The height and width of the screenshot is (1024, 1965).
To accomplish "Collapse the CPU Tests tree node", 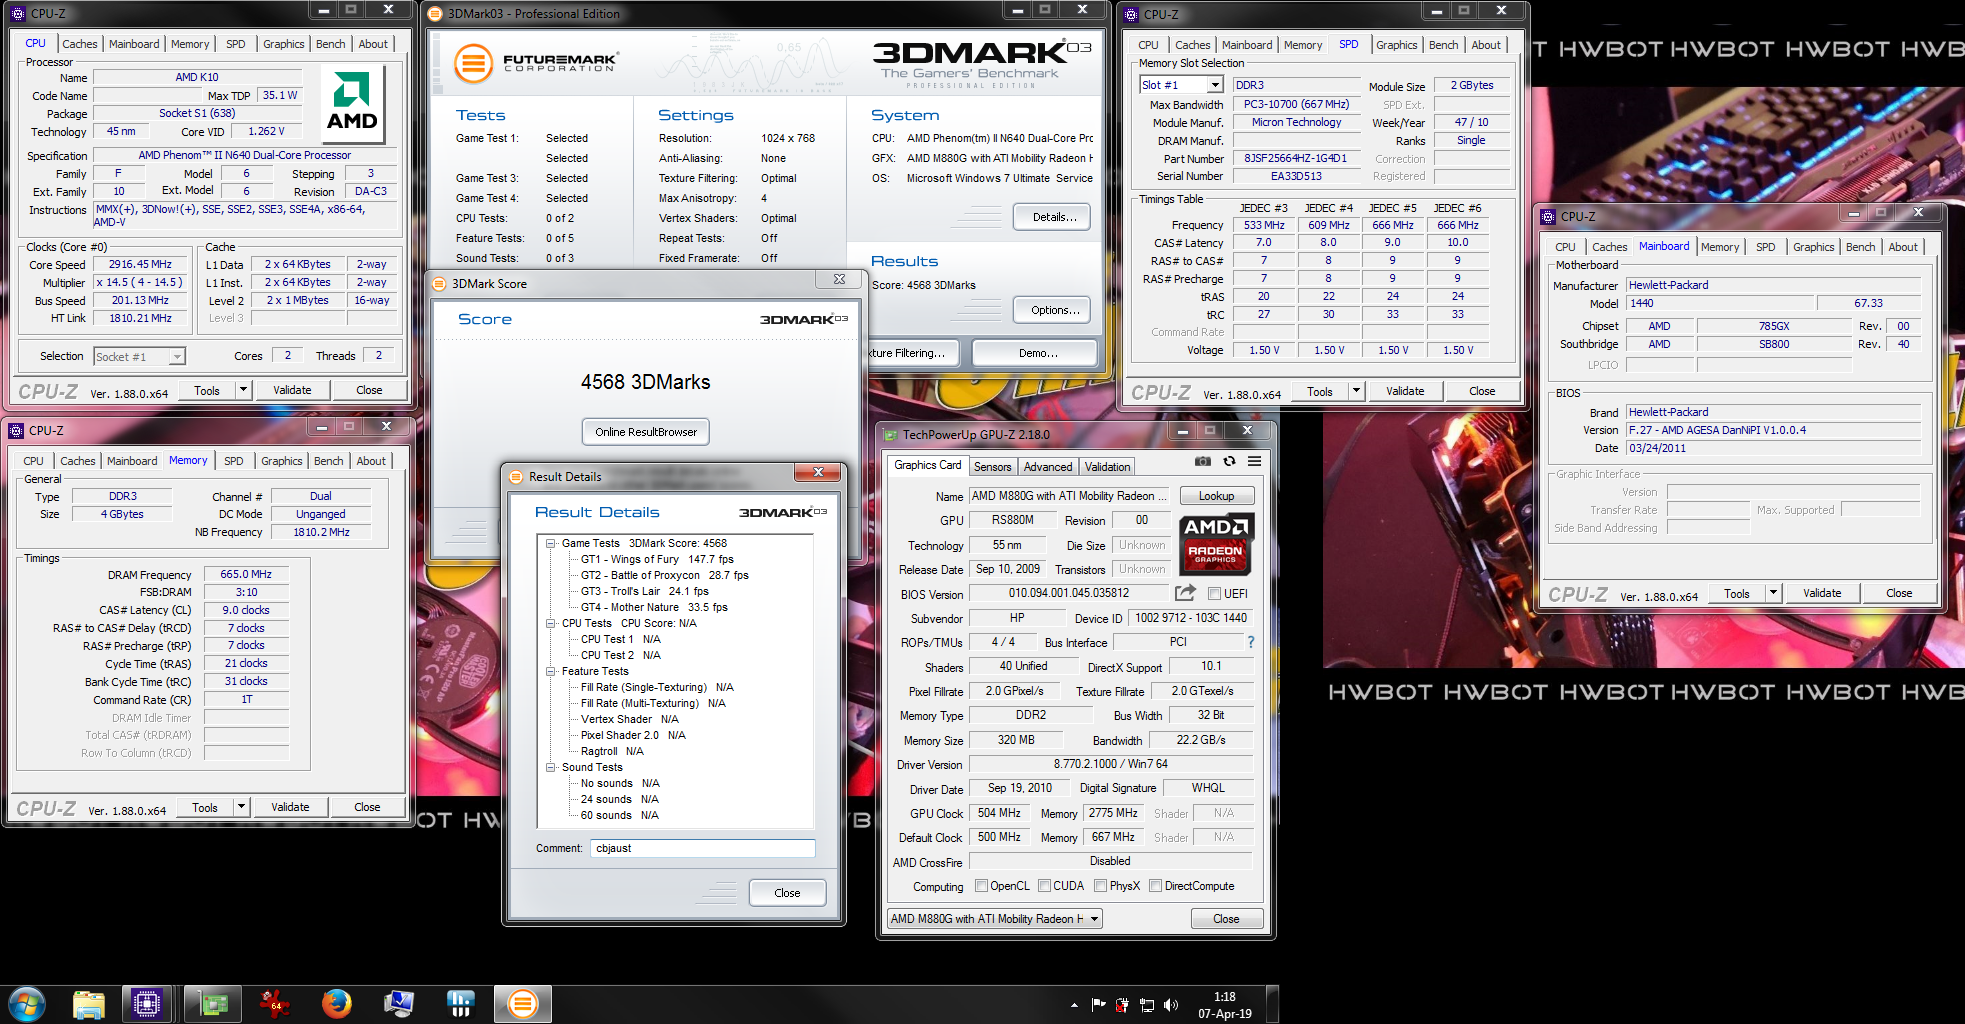I will click(550, 624).
